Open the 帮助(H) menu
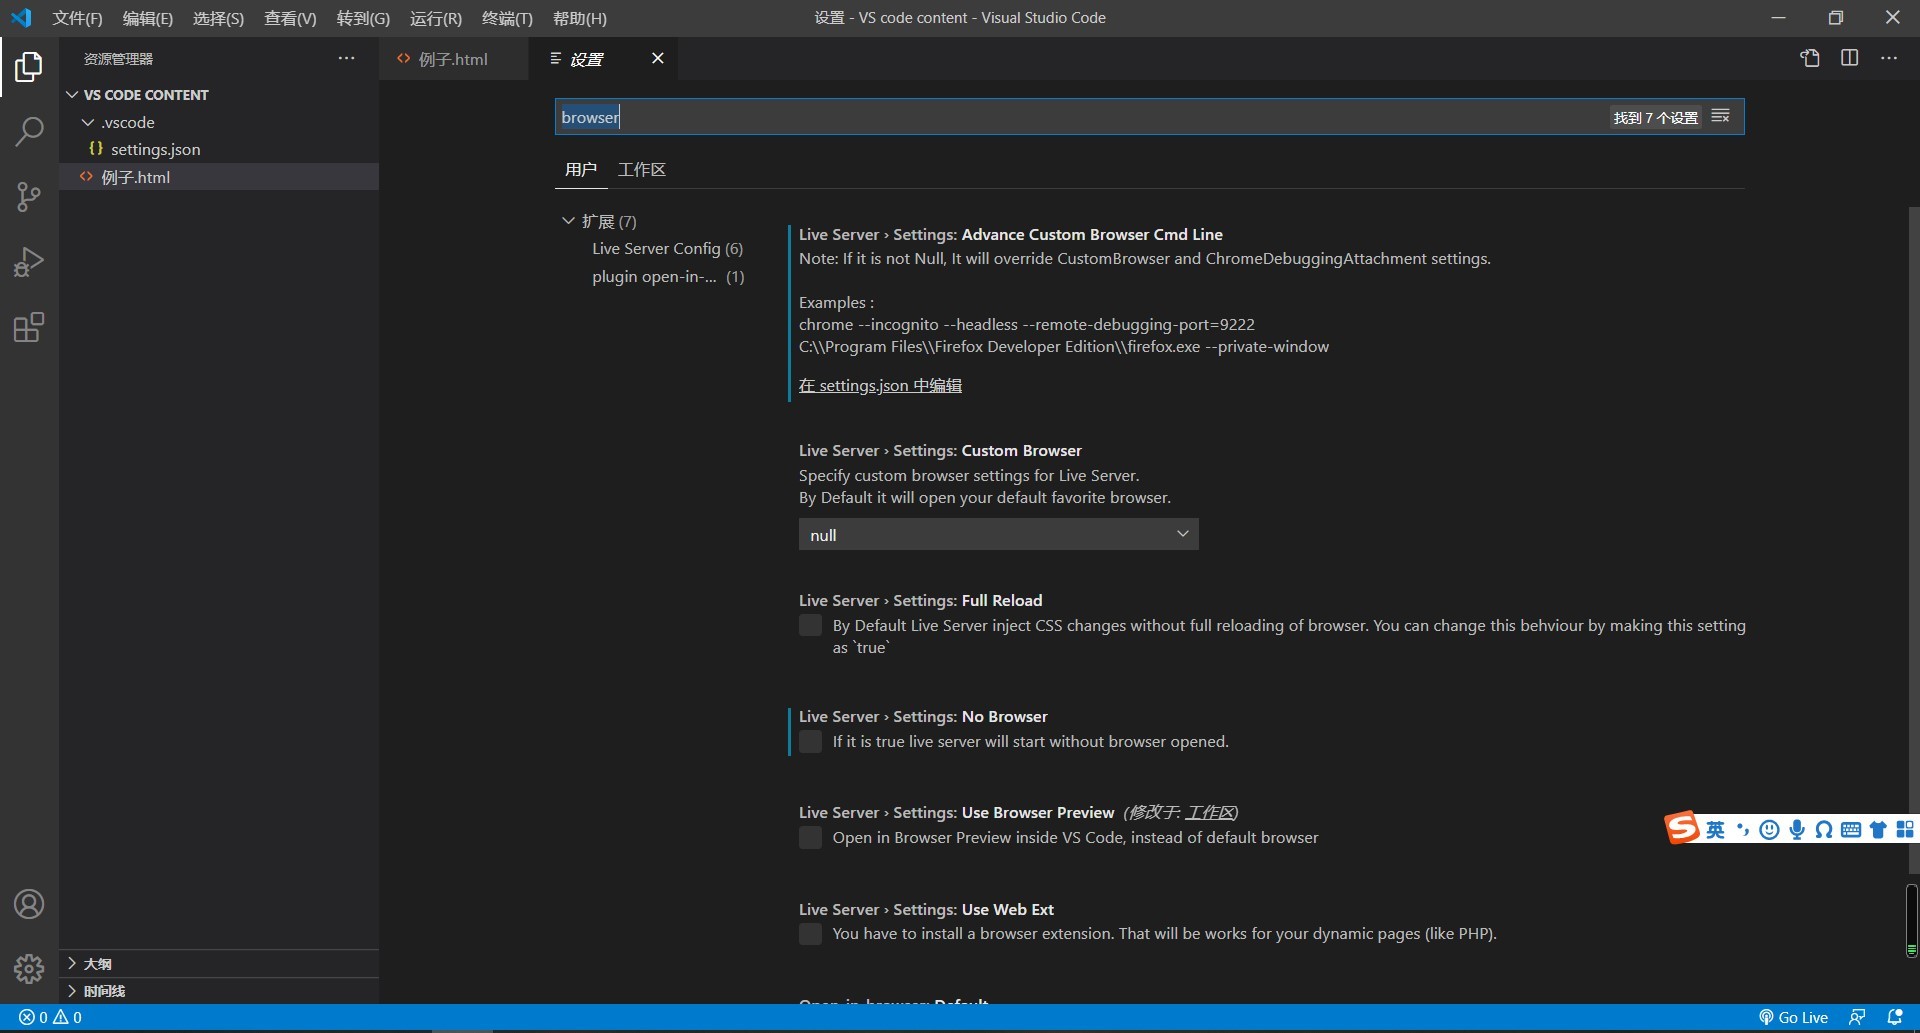The image size is (1920, 1033). pos(580,18)
